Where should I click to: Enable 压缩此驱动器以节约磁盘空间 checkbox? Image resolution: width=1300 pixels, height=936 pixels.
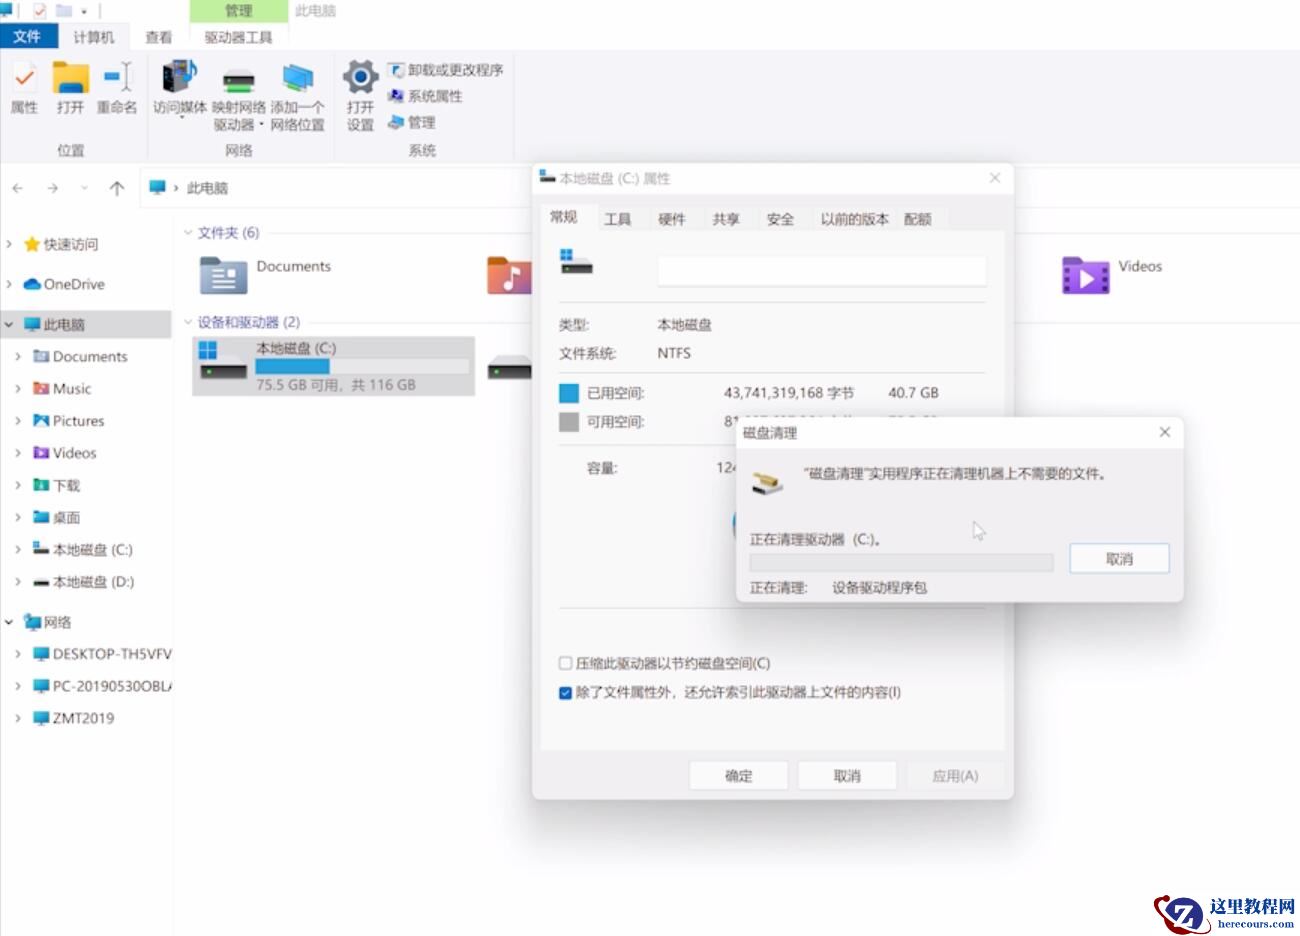566,662
